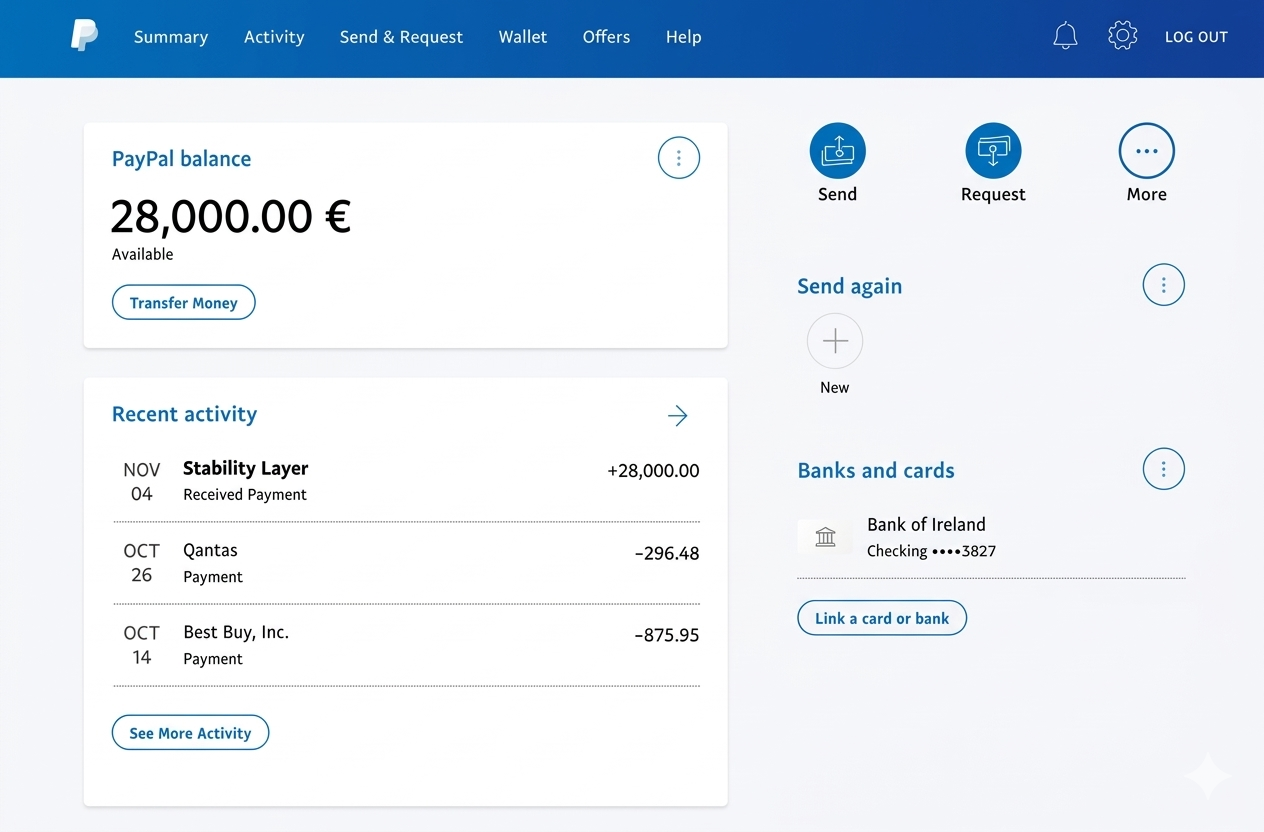Open the notifications bell
1264x832 pixels.
[1065, 37]
